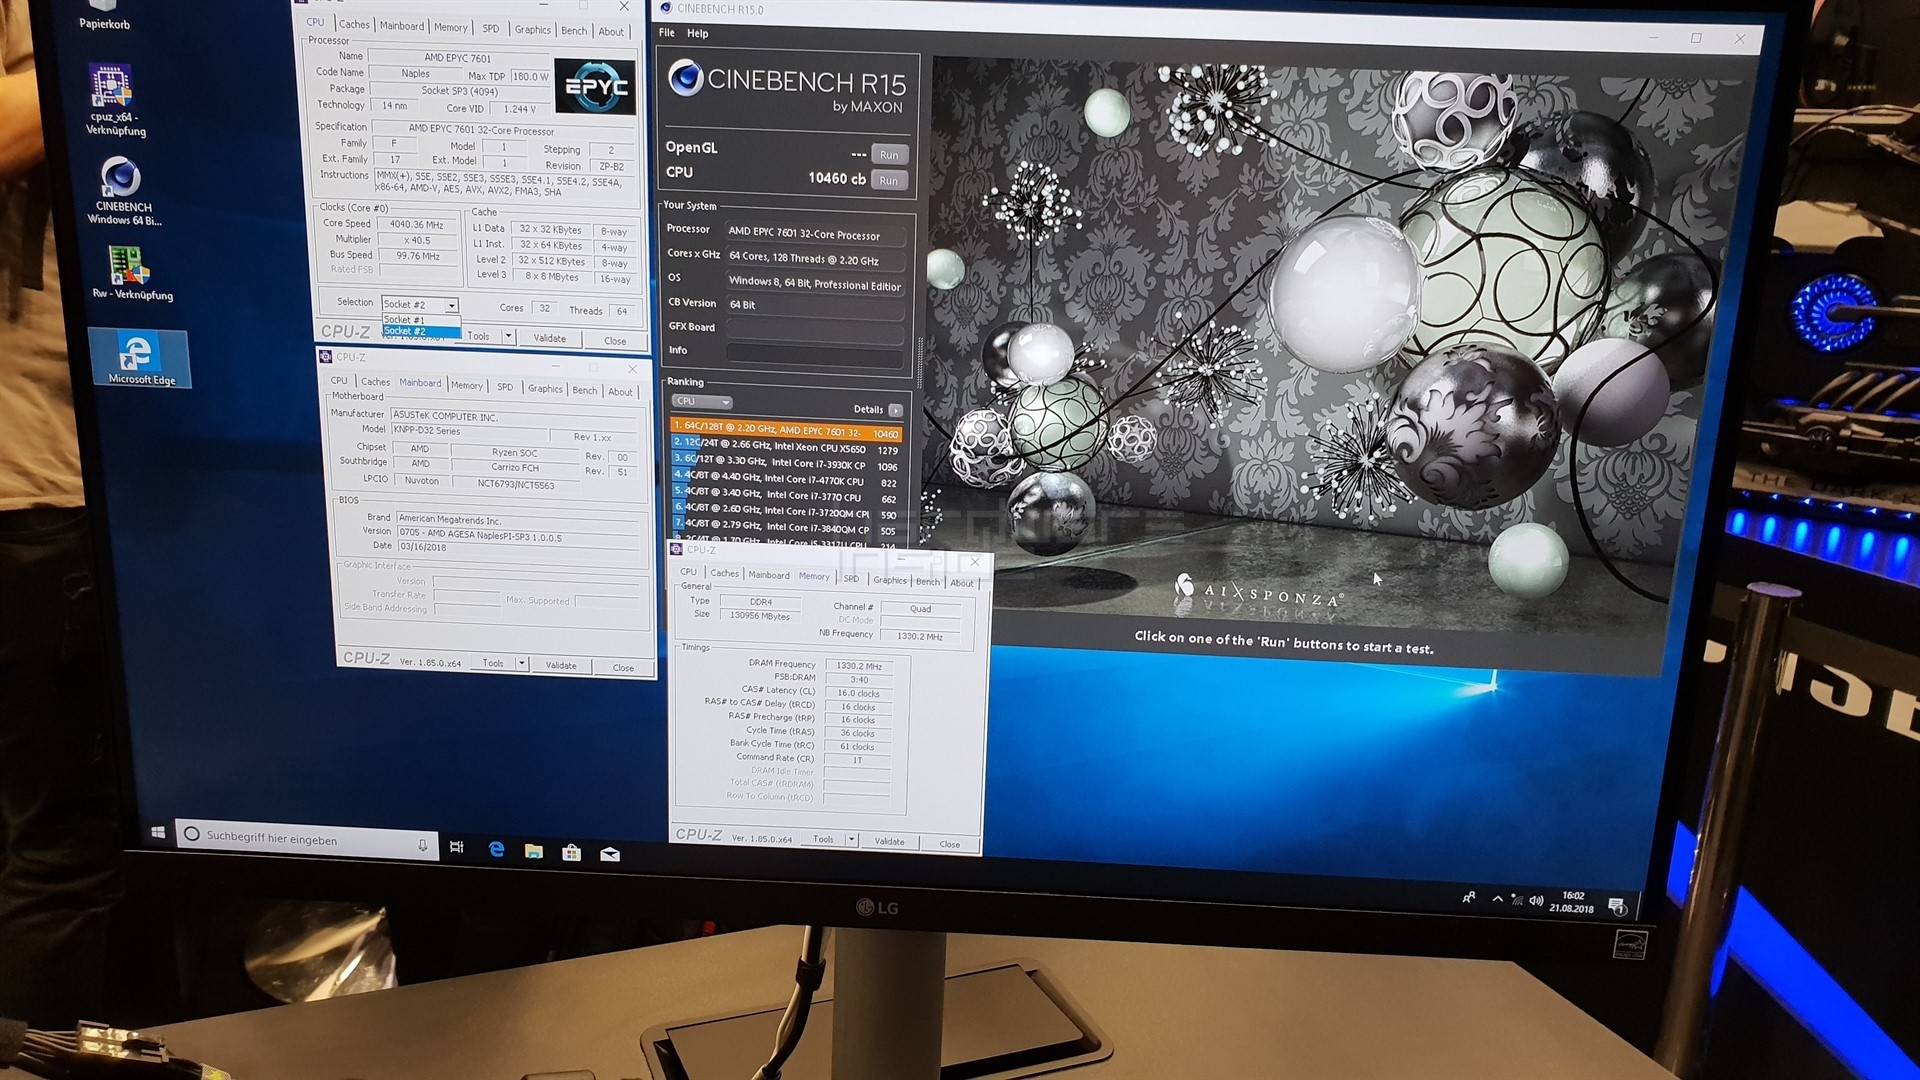Open the Windows Start menu
This screenshot has width=1920, height=1080.
tap(158, 832)
